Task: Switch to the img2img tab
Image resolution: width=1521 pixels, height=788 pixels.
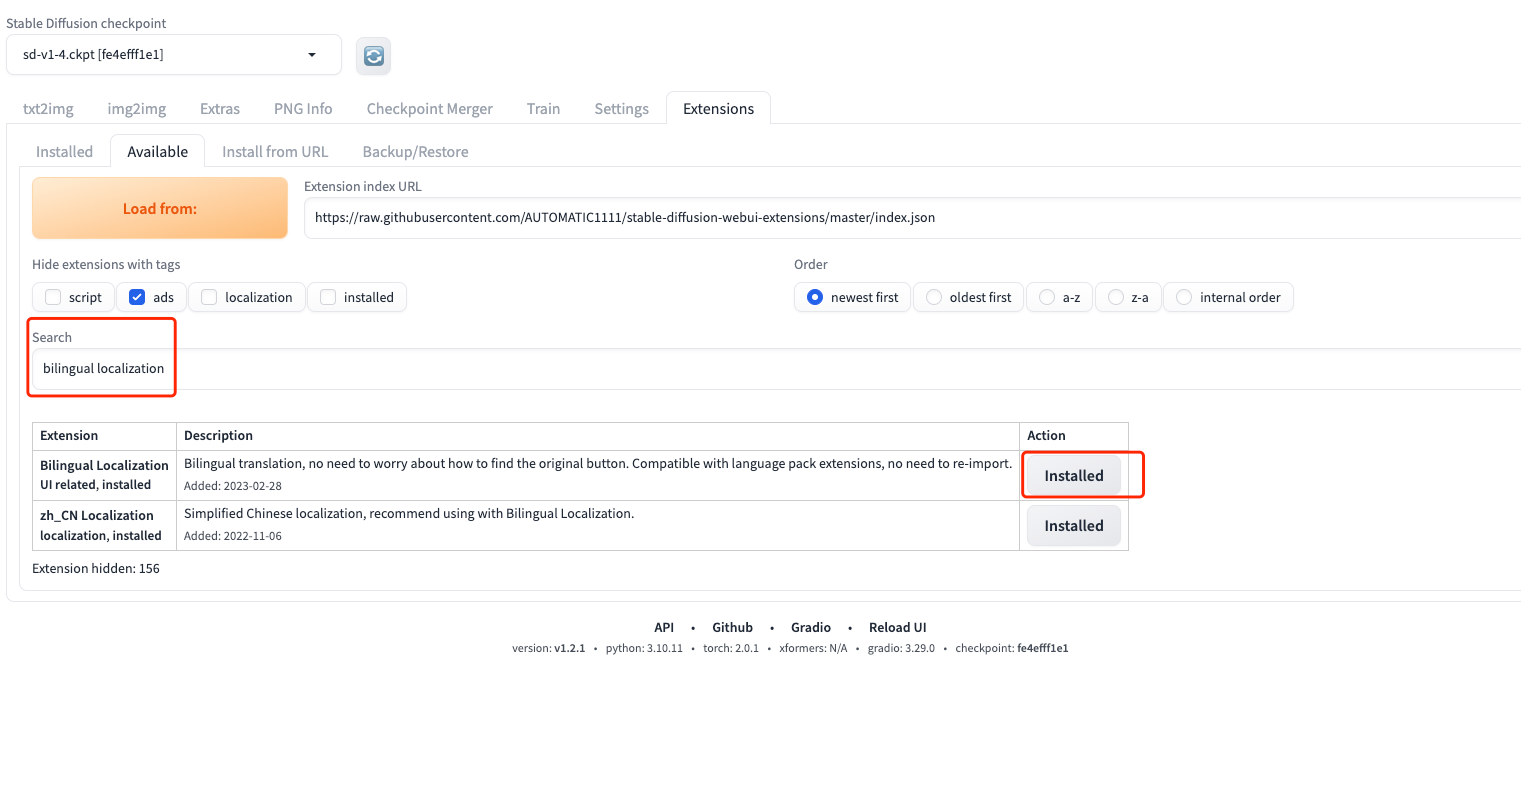Action: click(x=136, y=108)
